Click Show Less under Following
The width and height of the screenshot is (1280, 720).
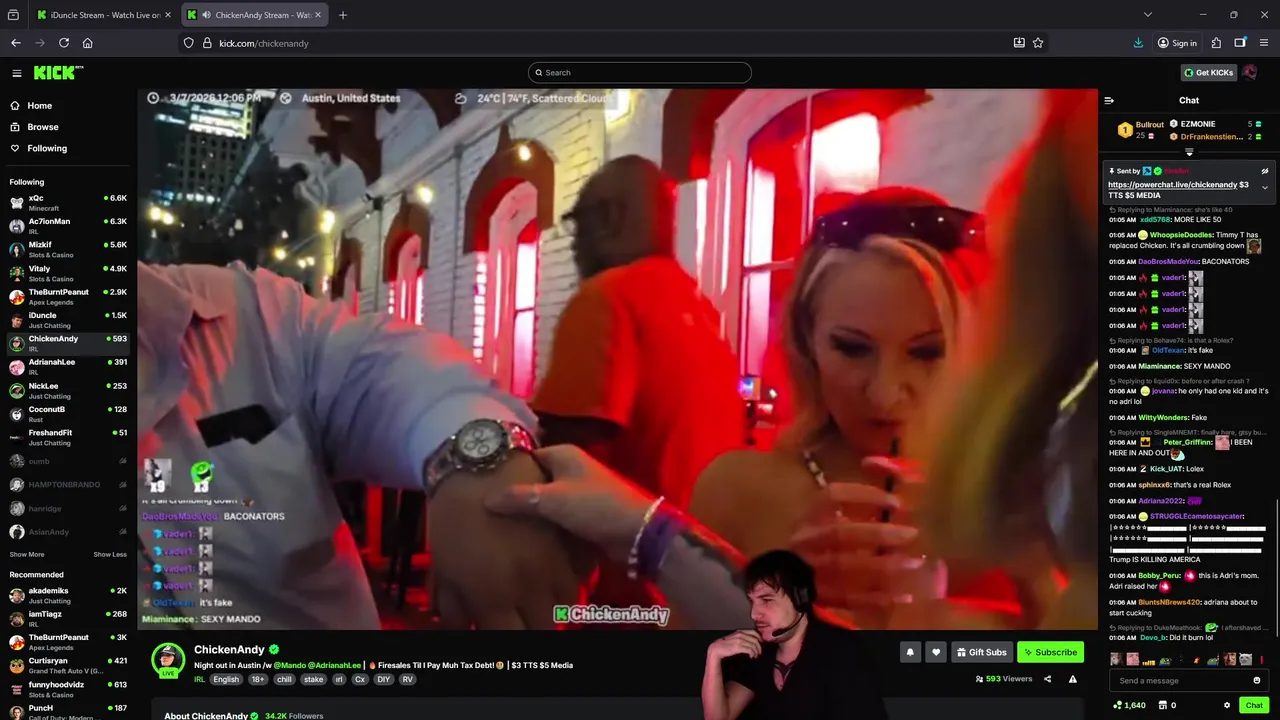110,555
